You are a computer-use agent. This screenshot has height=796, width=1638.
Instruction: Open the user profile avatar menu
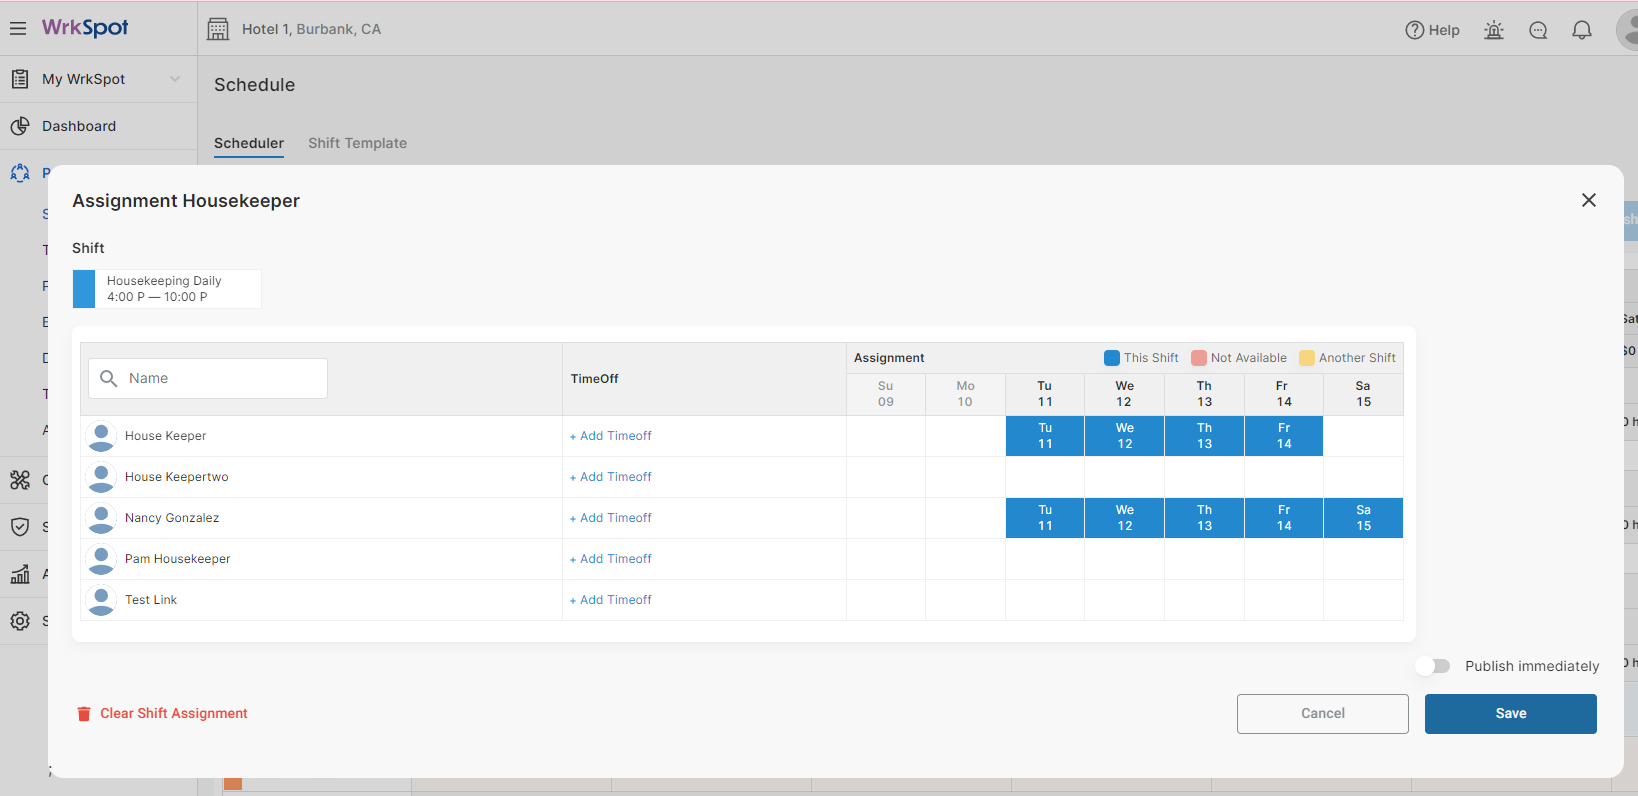click(1628, 30)
